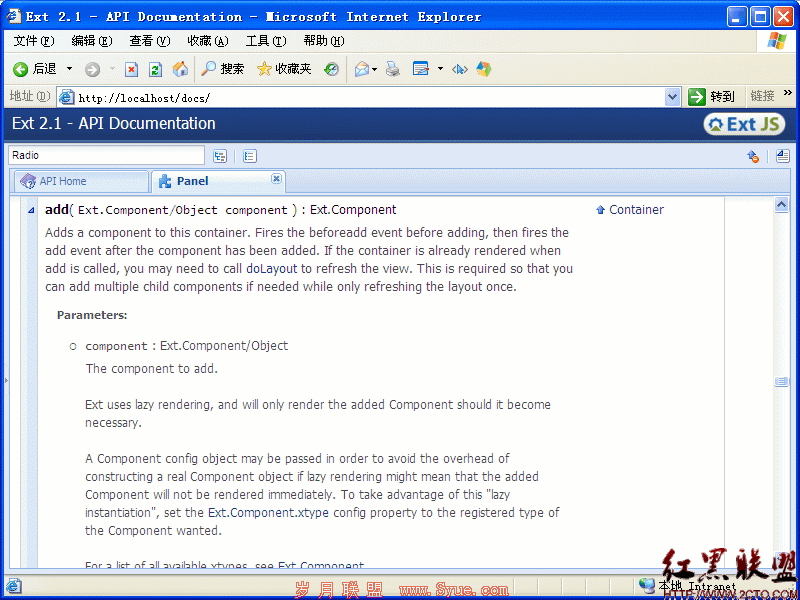Open the Favorites star toolbar button

(x=284, y=69)
